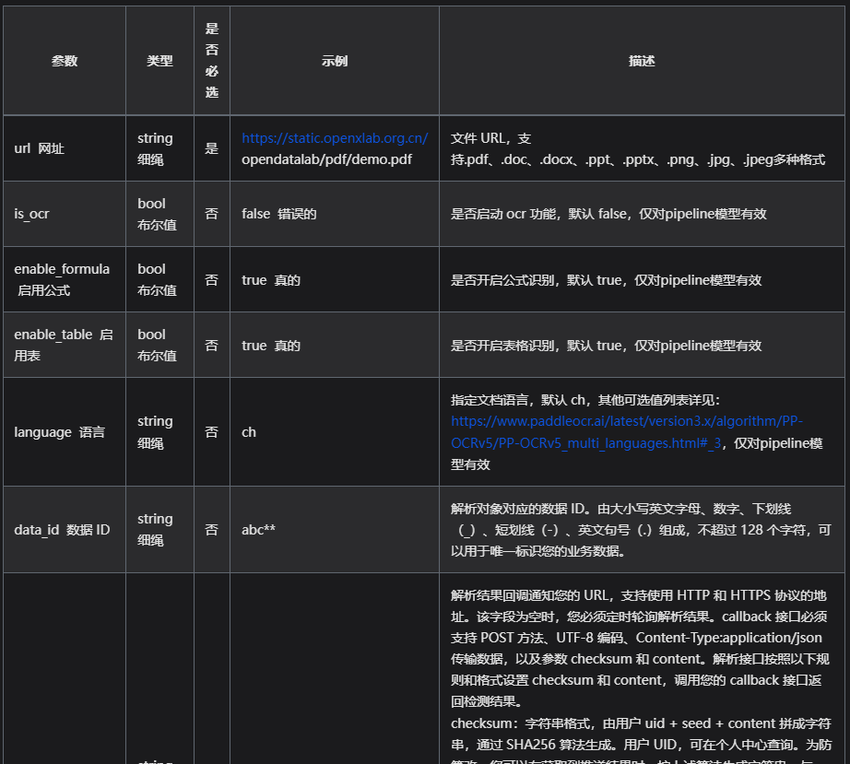The width and height of the screenshot is (850, 764).
Task: Click the 'string 细绳' type in data_id row
Action: [155, 530]
